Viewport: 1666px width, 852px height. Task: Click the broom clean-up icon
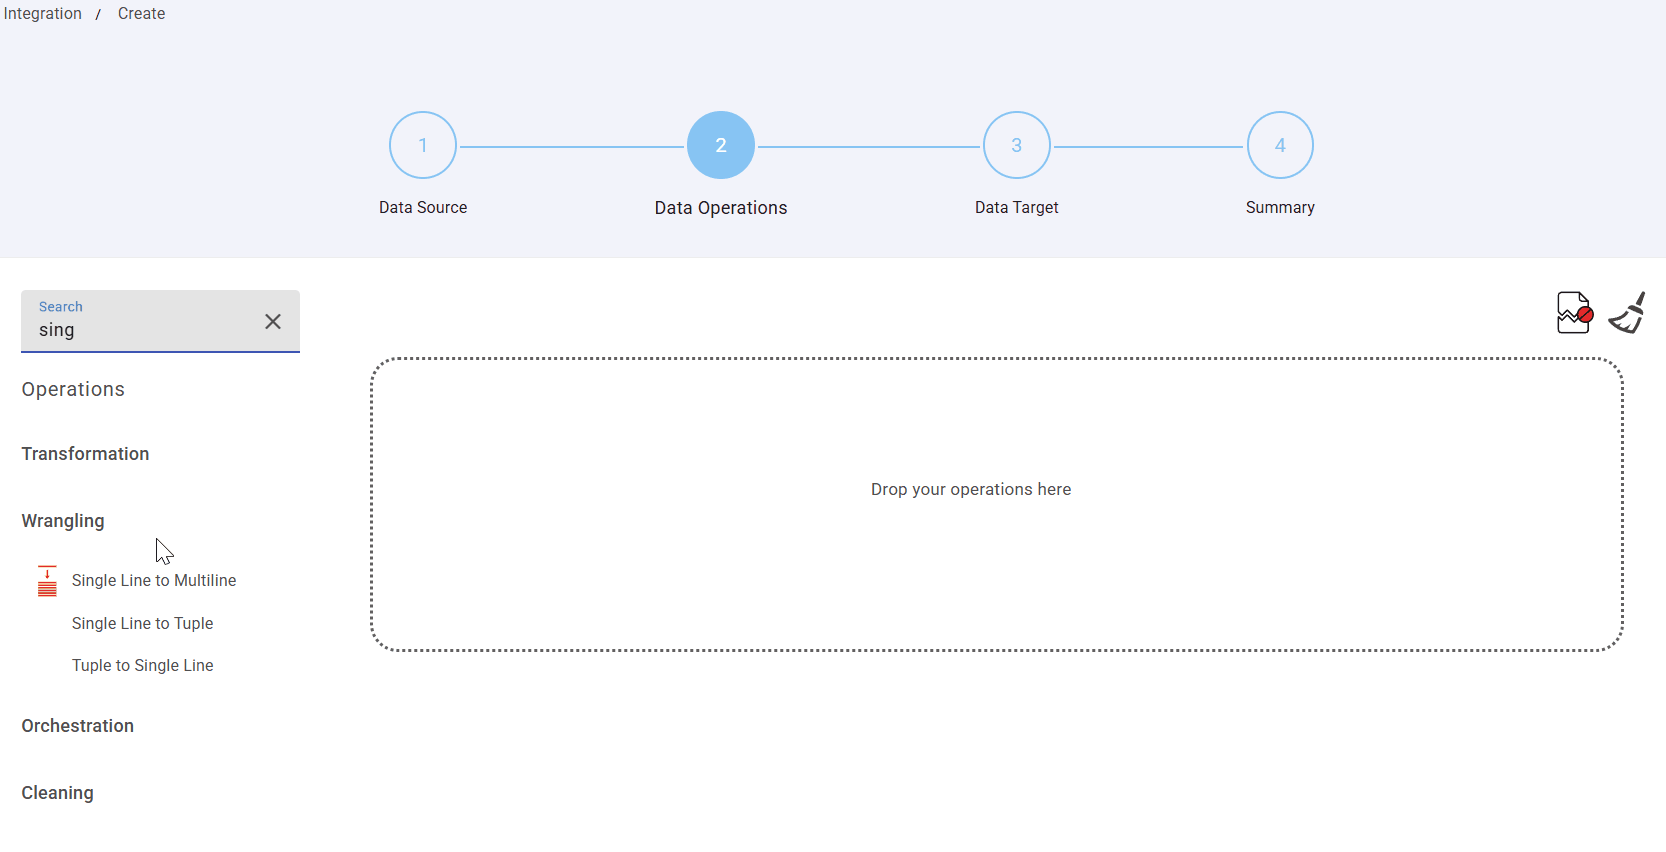pyautogui.click(x=1627, y=313)
